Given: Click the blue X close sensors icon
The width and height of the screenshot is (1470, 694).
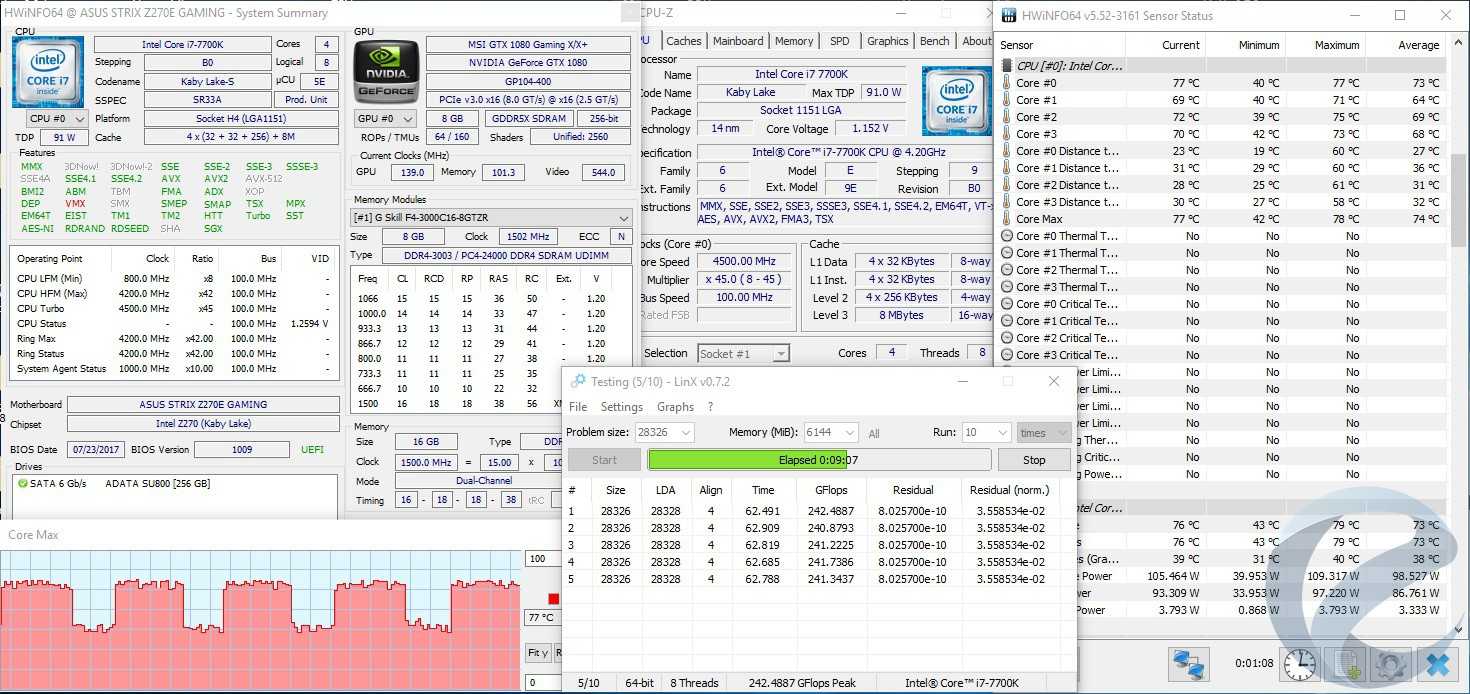Looking at the screenshot, I should pos(1437,664).
